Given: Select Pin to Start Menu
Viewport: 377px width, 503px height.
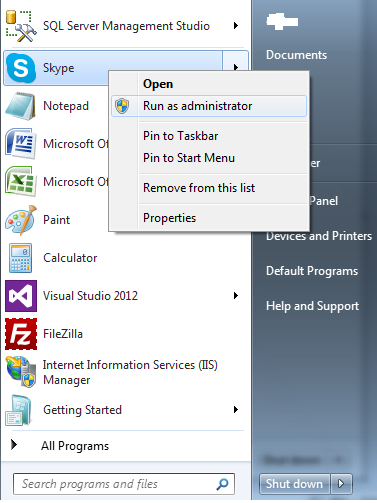Looking at the screenshot, I should pyautogui.click(x=209, y=158).
